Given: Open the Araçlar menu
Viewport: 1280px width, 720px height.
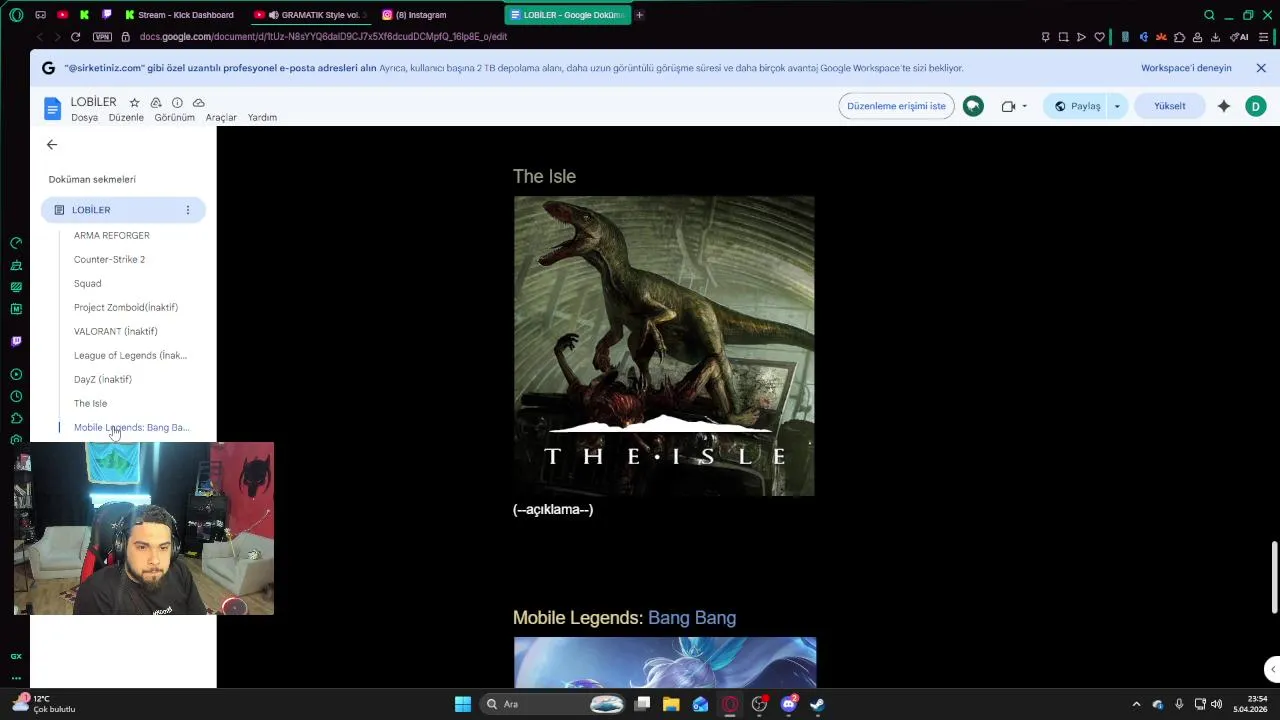Looking at the screenshot, I should coord(221,118).
